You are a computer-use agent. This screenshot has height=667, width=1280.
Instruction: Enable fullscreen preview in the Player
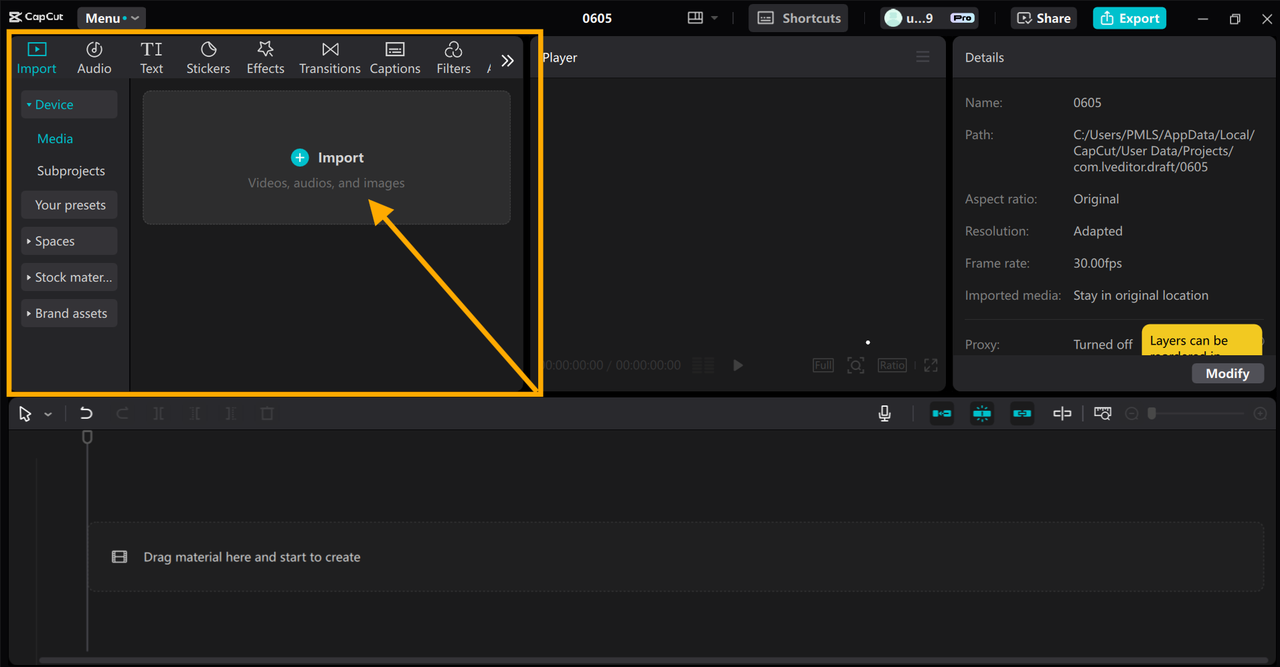point(929,365)
